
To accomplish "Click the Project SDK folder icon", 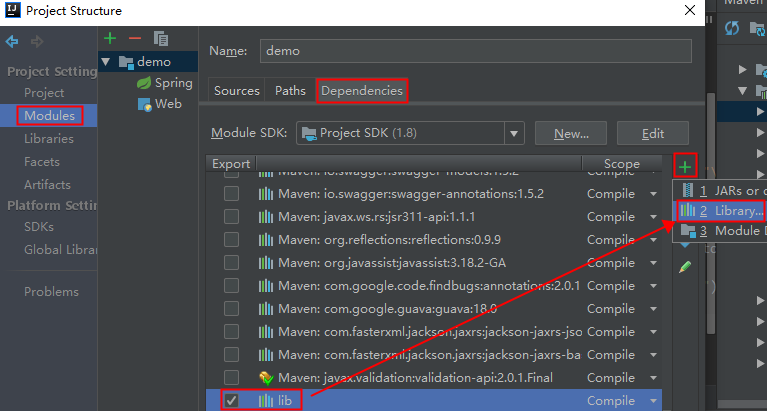I will (309, 133).
